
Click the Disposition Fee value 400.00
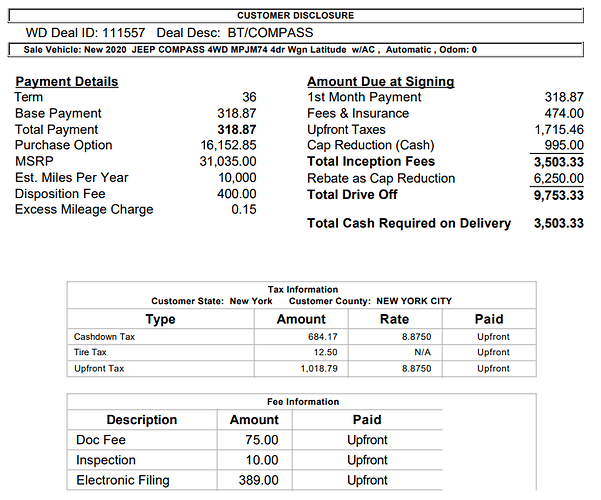(236, 194)
